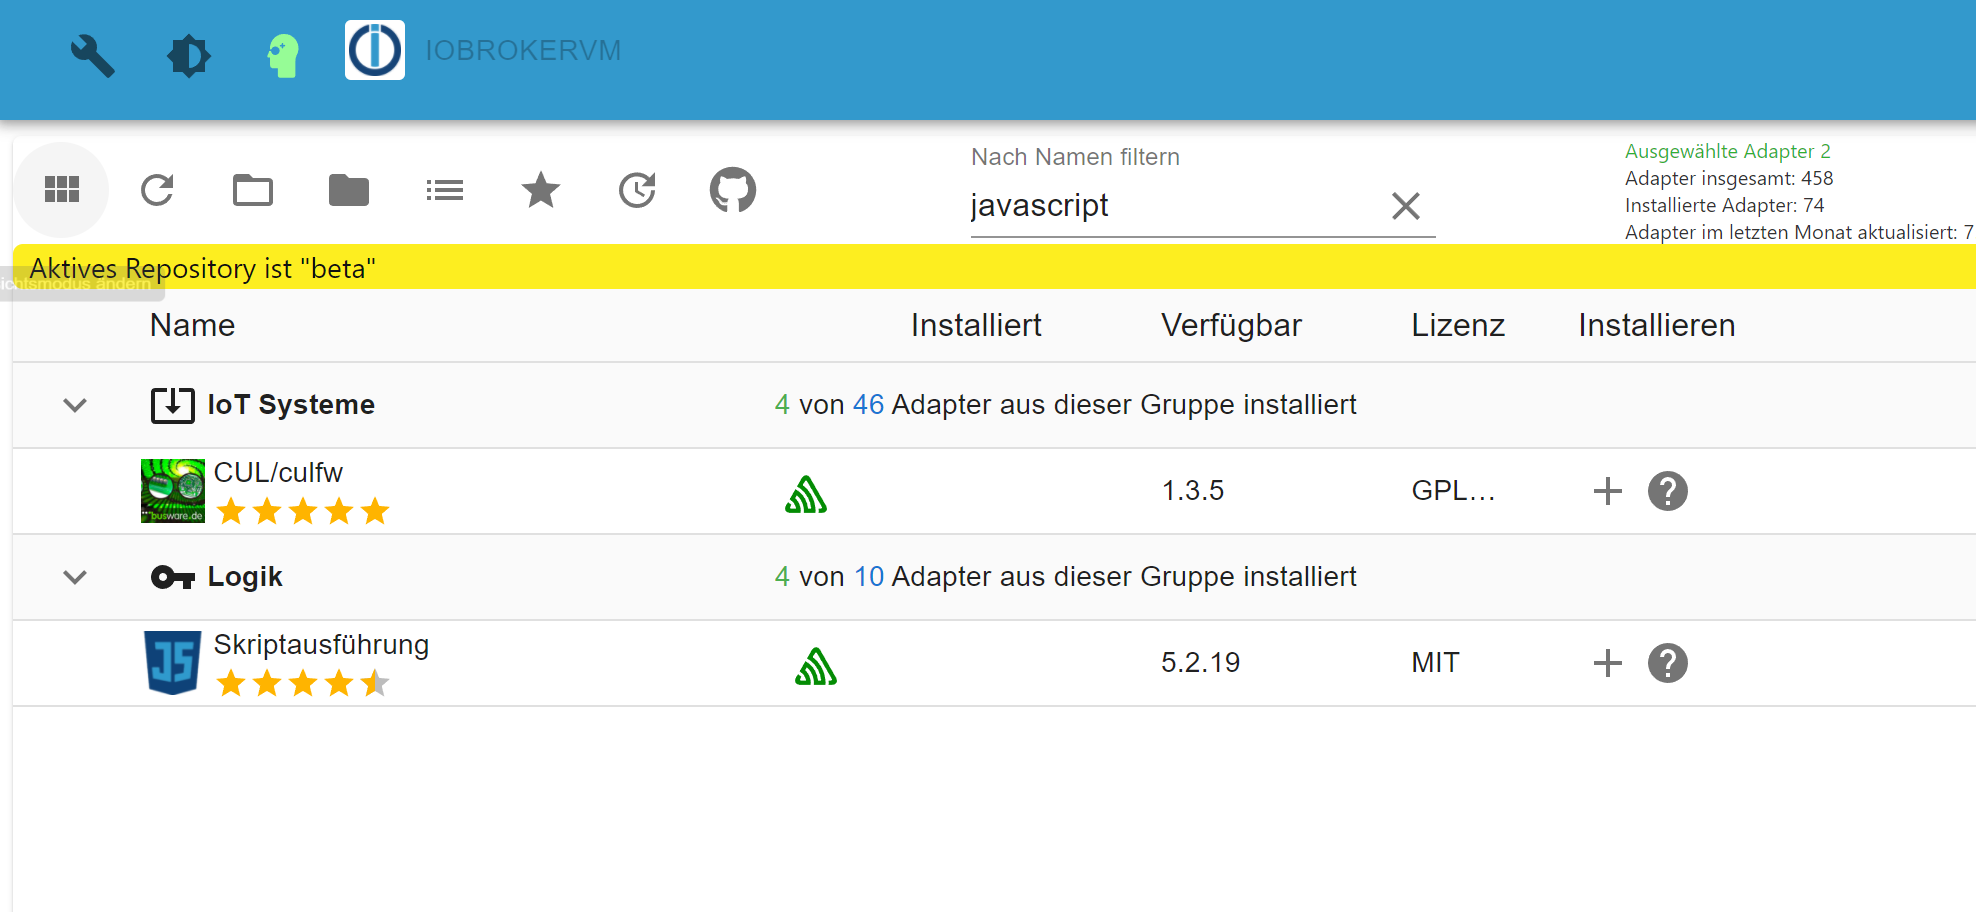The image size is (1976, 912).
Task: Filter by star favorites icon
Action: click(541, 189)
